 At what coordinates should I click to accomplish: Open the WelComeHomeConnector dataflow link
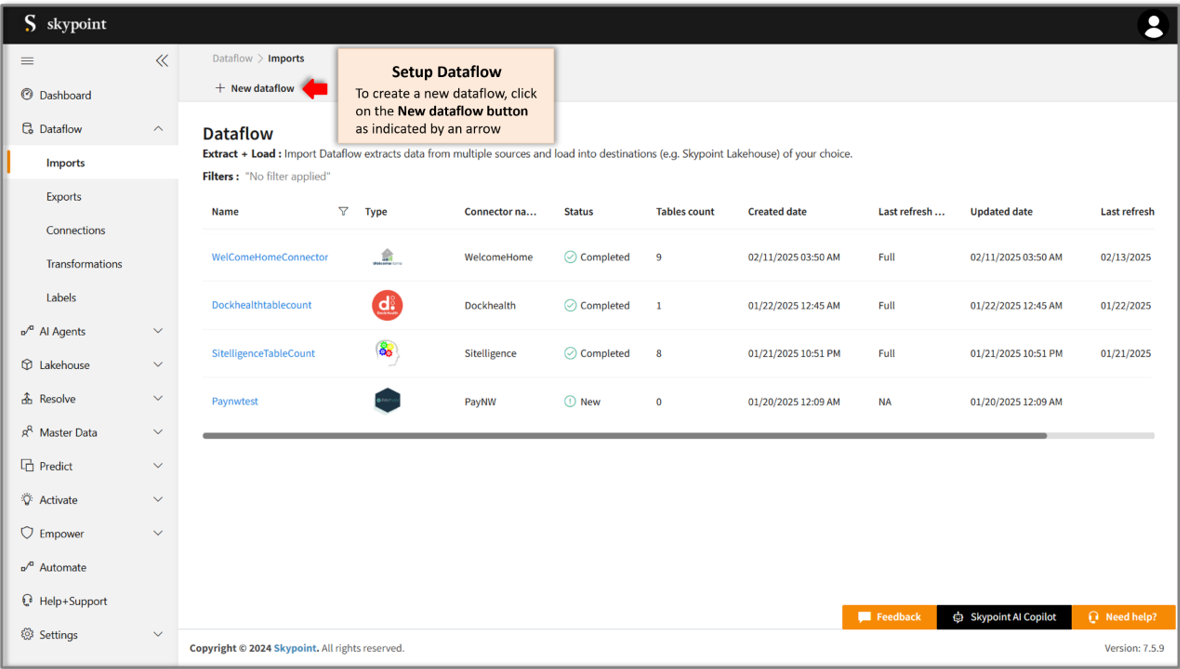click(x=270, y=257)
